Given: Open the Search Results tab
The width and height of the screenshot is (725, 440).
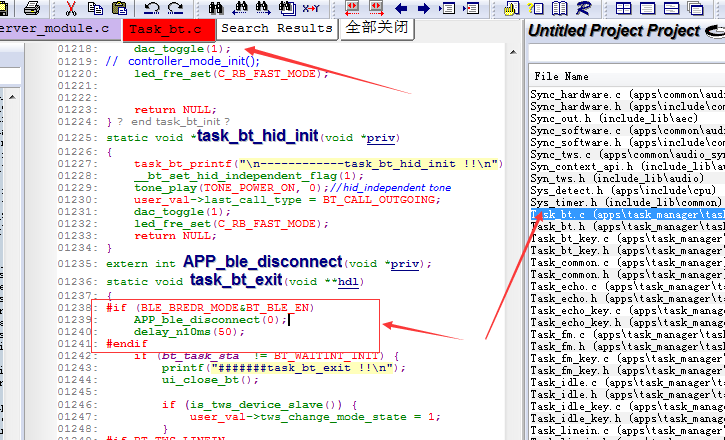Looking at the screenshot, I should (276, 29).
